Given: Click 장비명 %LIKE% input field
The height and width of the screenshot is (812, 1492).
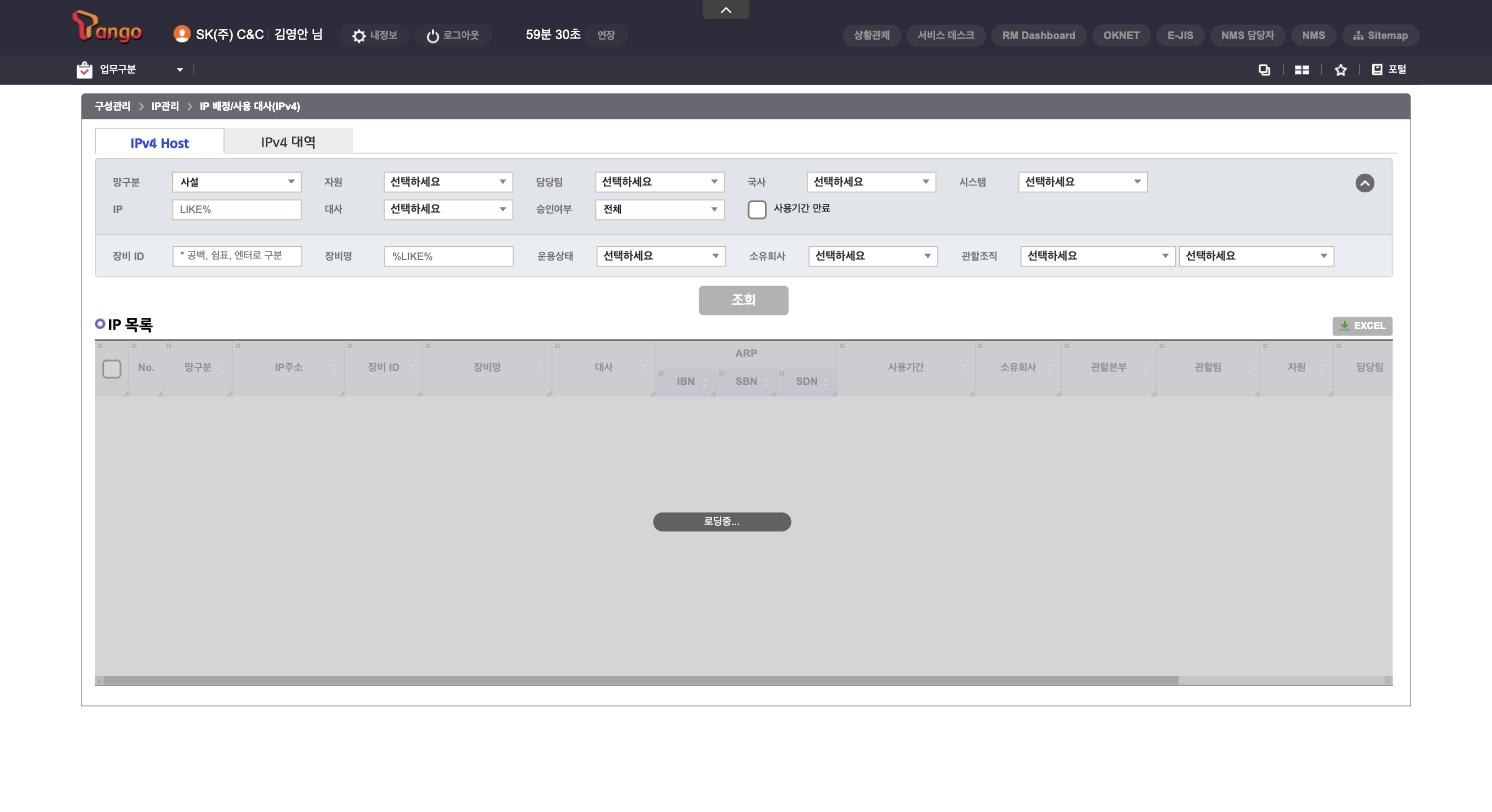Looking at the screenshot, I should (448, 256).
